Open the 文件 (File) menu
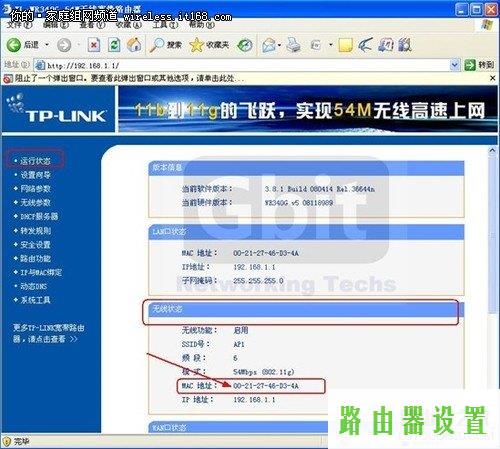The width and height of the screenshot is (500, 449). (19, 25)
